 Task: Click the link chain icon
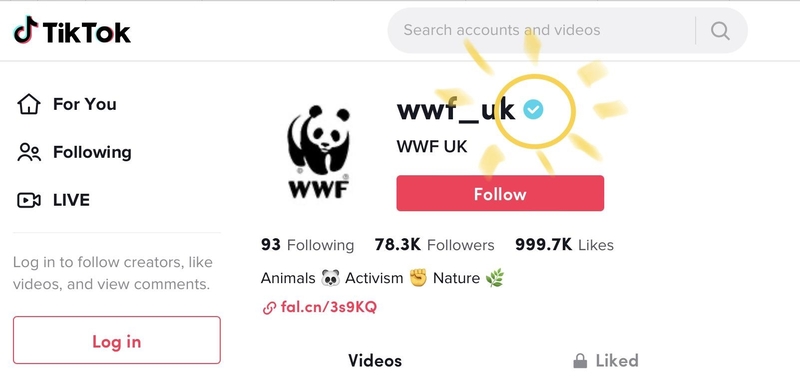(x=269, y=308)
